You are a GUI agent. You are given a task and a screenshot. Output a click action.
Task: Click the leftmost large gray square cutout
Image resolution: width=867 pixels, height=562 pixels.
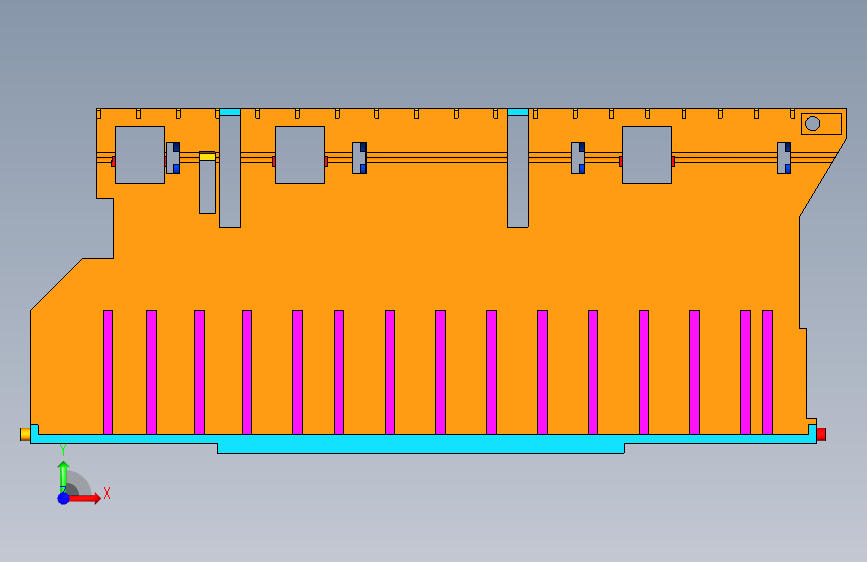tap(140, 155)
